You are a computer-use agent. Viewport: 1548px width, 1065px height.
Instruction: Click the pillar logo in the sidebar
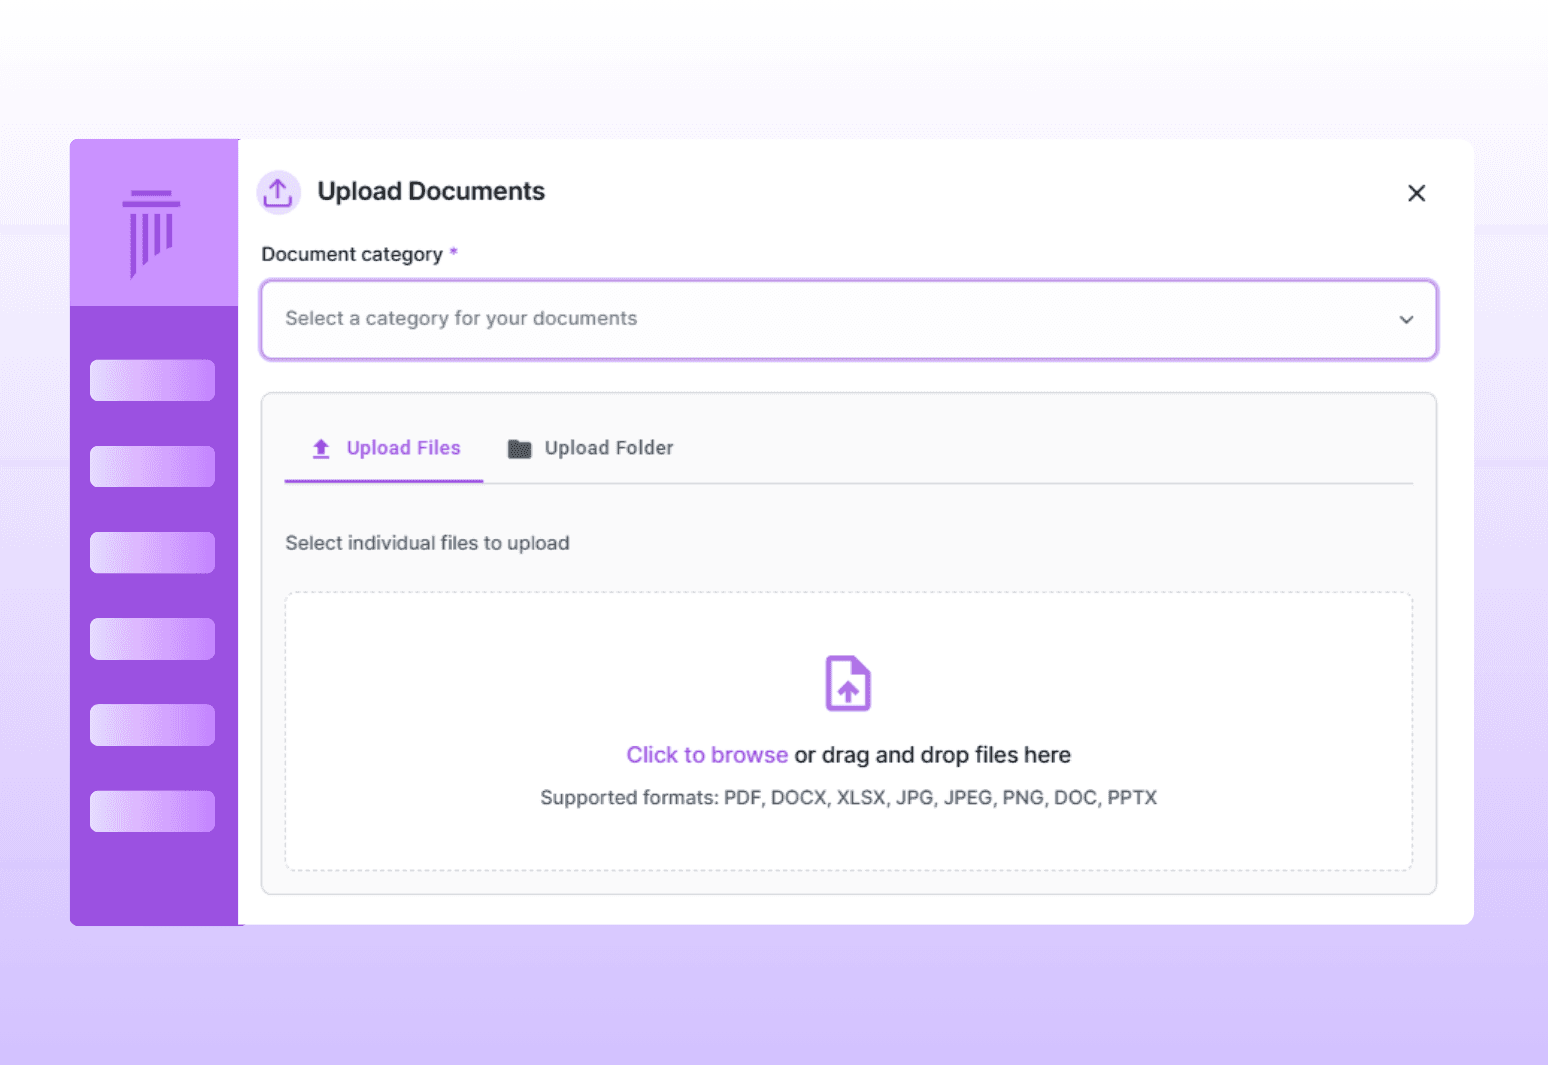(x=151, y=233)
